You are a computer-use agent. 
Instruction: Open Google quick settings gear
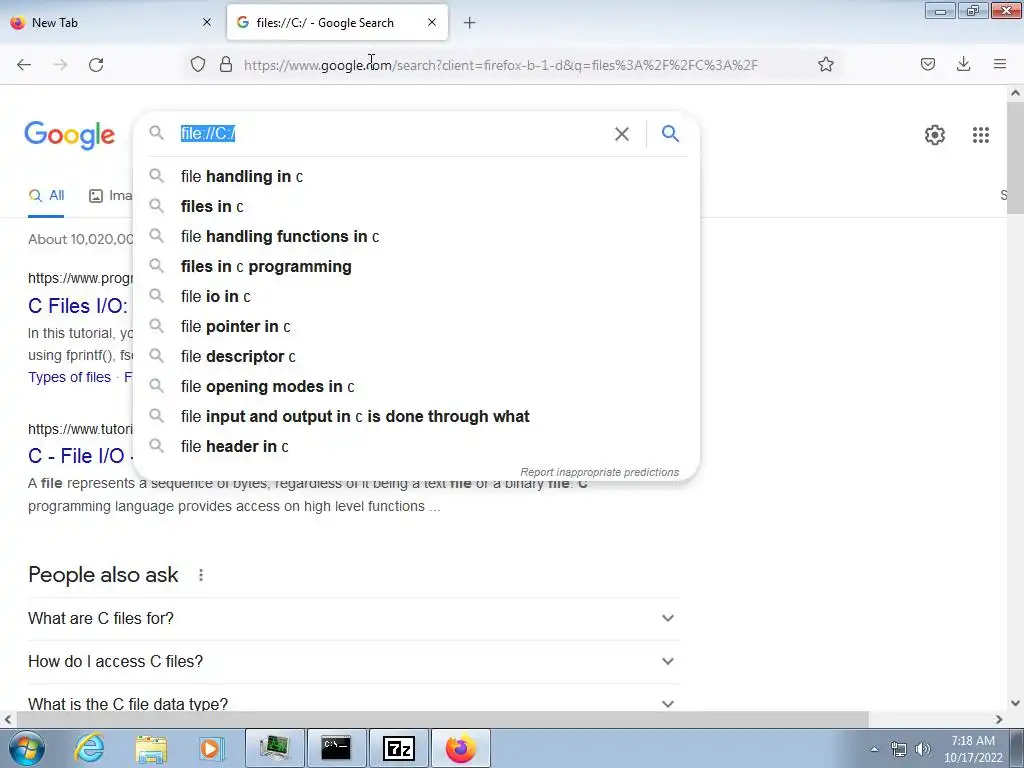(x=935, y=135)
